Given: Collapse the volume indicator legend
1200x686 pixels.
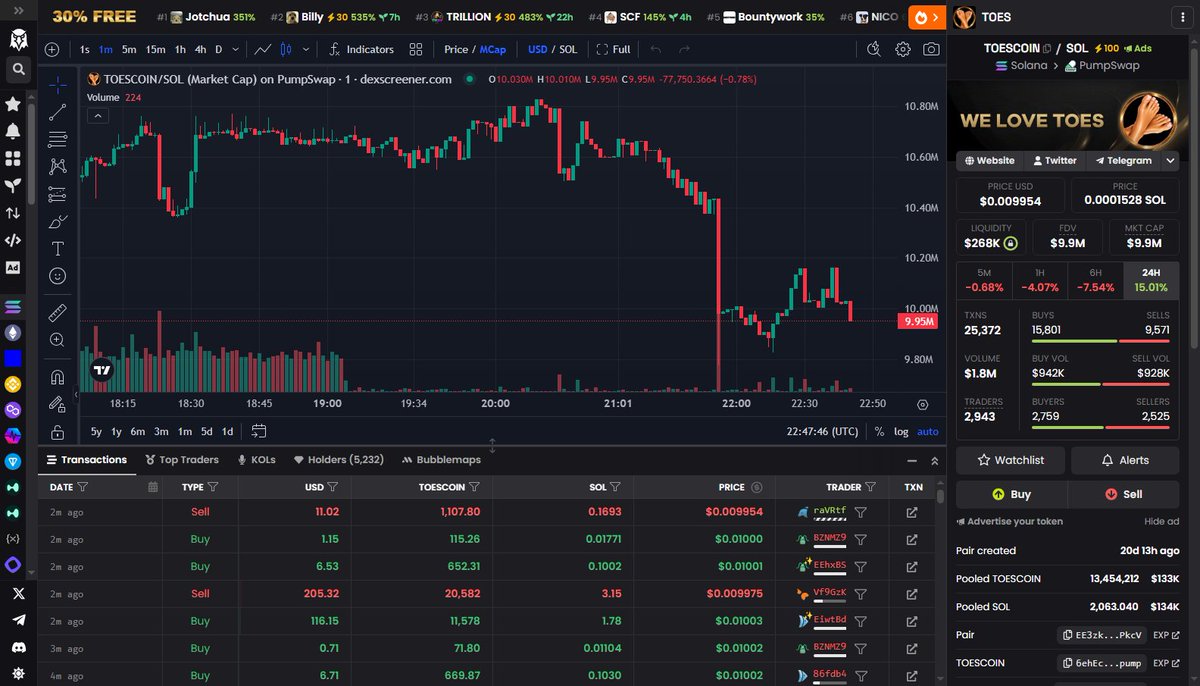Looking at the screenshot, I should pos(98,116).
